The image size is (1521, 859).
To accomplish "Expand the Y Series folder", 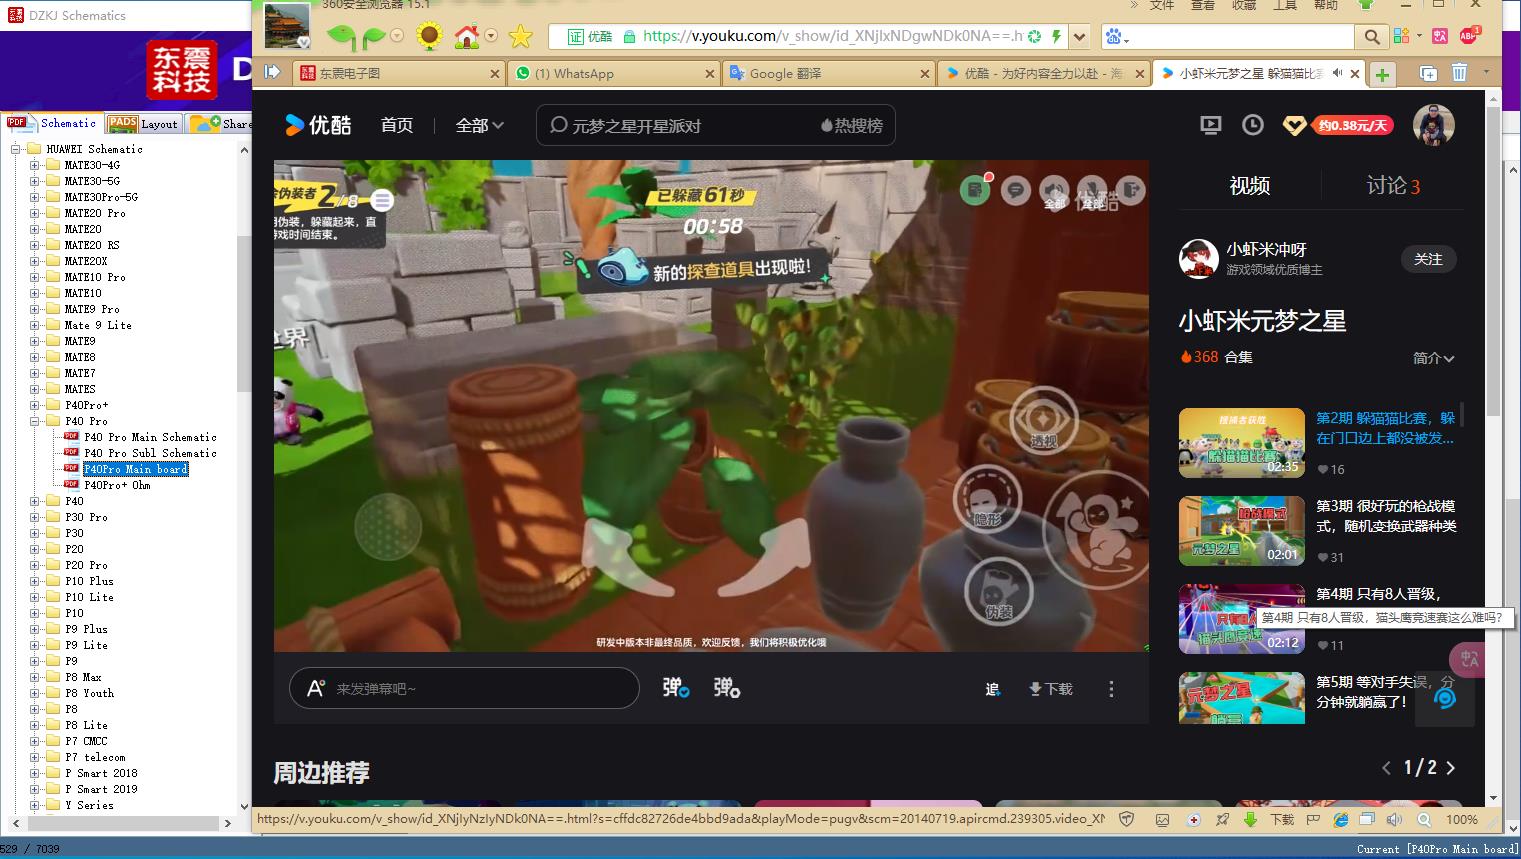I will coord(35,805).
